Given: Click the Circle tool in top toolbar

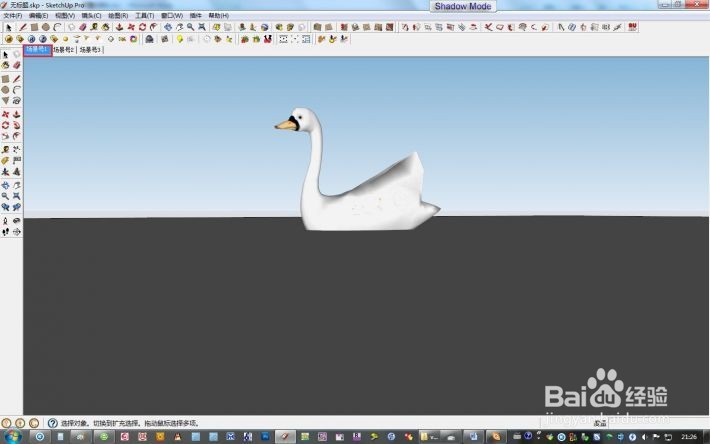Looking at the screenshot, I should pyautogui.click(x=45, y=27).
